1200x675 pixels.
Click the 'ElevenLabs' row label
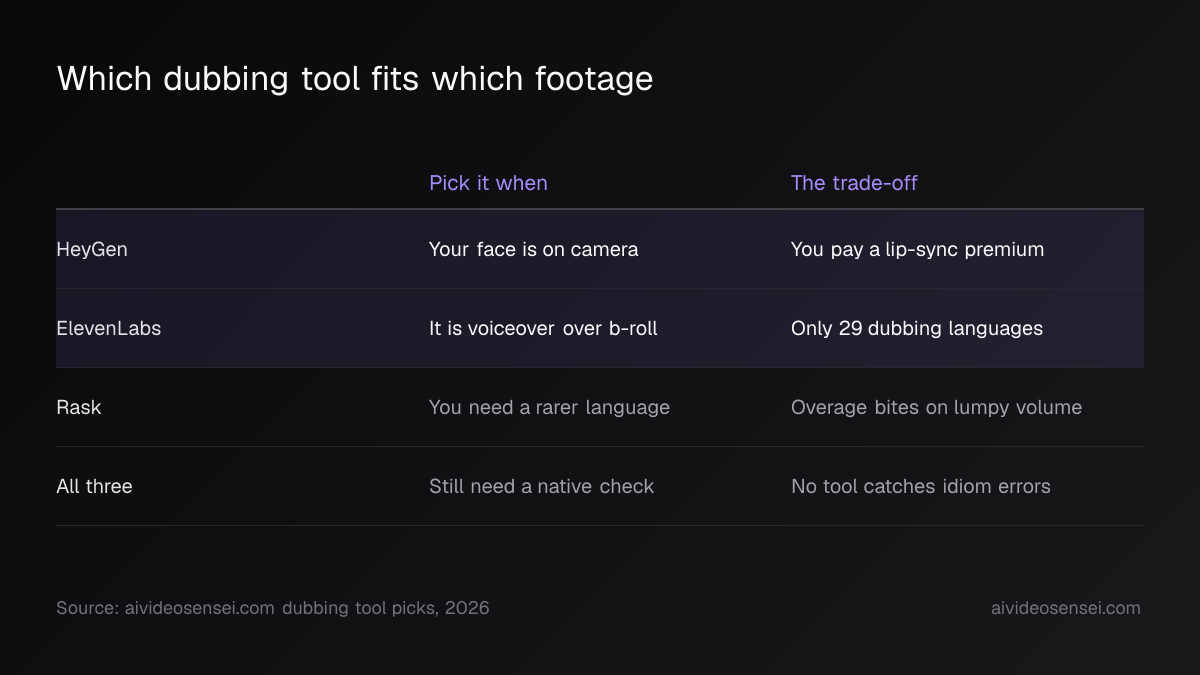point(109,328)
